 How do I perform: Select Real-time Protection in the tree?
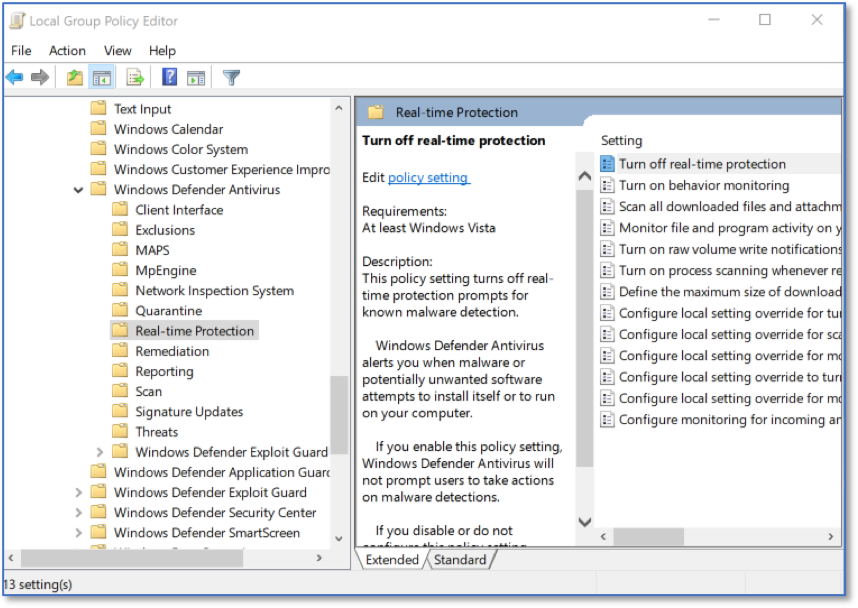195,331
